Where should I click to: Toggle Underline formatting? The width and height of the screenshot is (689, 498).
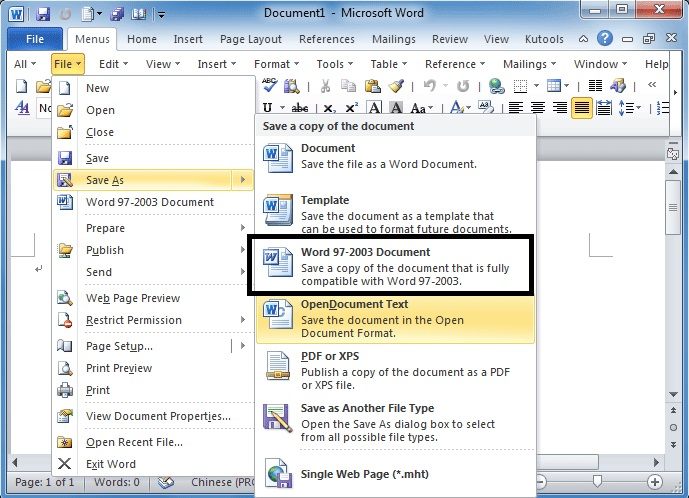[268, 108]
